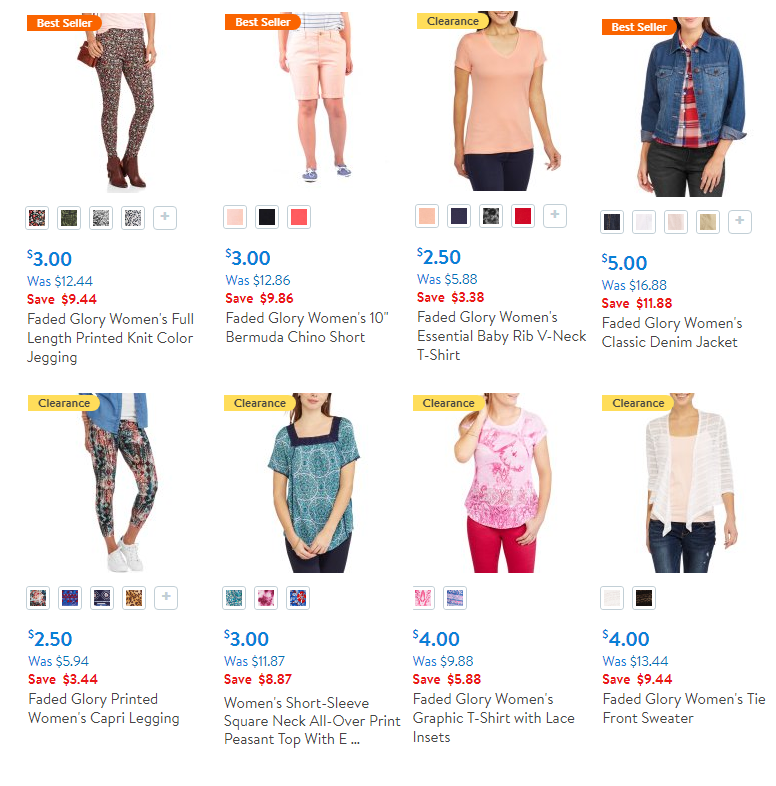Show more swatches for Classic Denim Jacket
Image resolution: width=776 pixels, height=786 pixels.
click(740, 222)
